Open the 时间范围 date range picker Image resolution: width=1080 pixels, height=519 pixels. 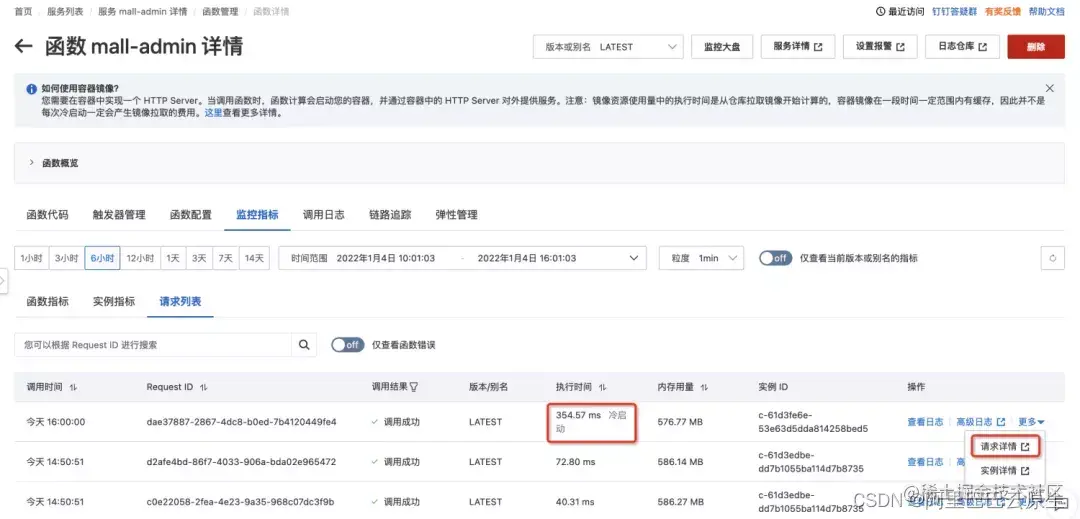462,258
